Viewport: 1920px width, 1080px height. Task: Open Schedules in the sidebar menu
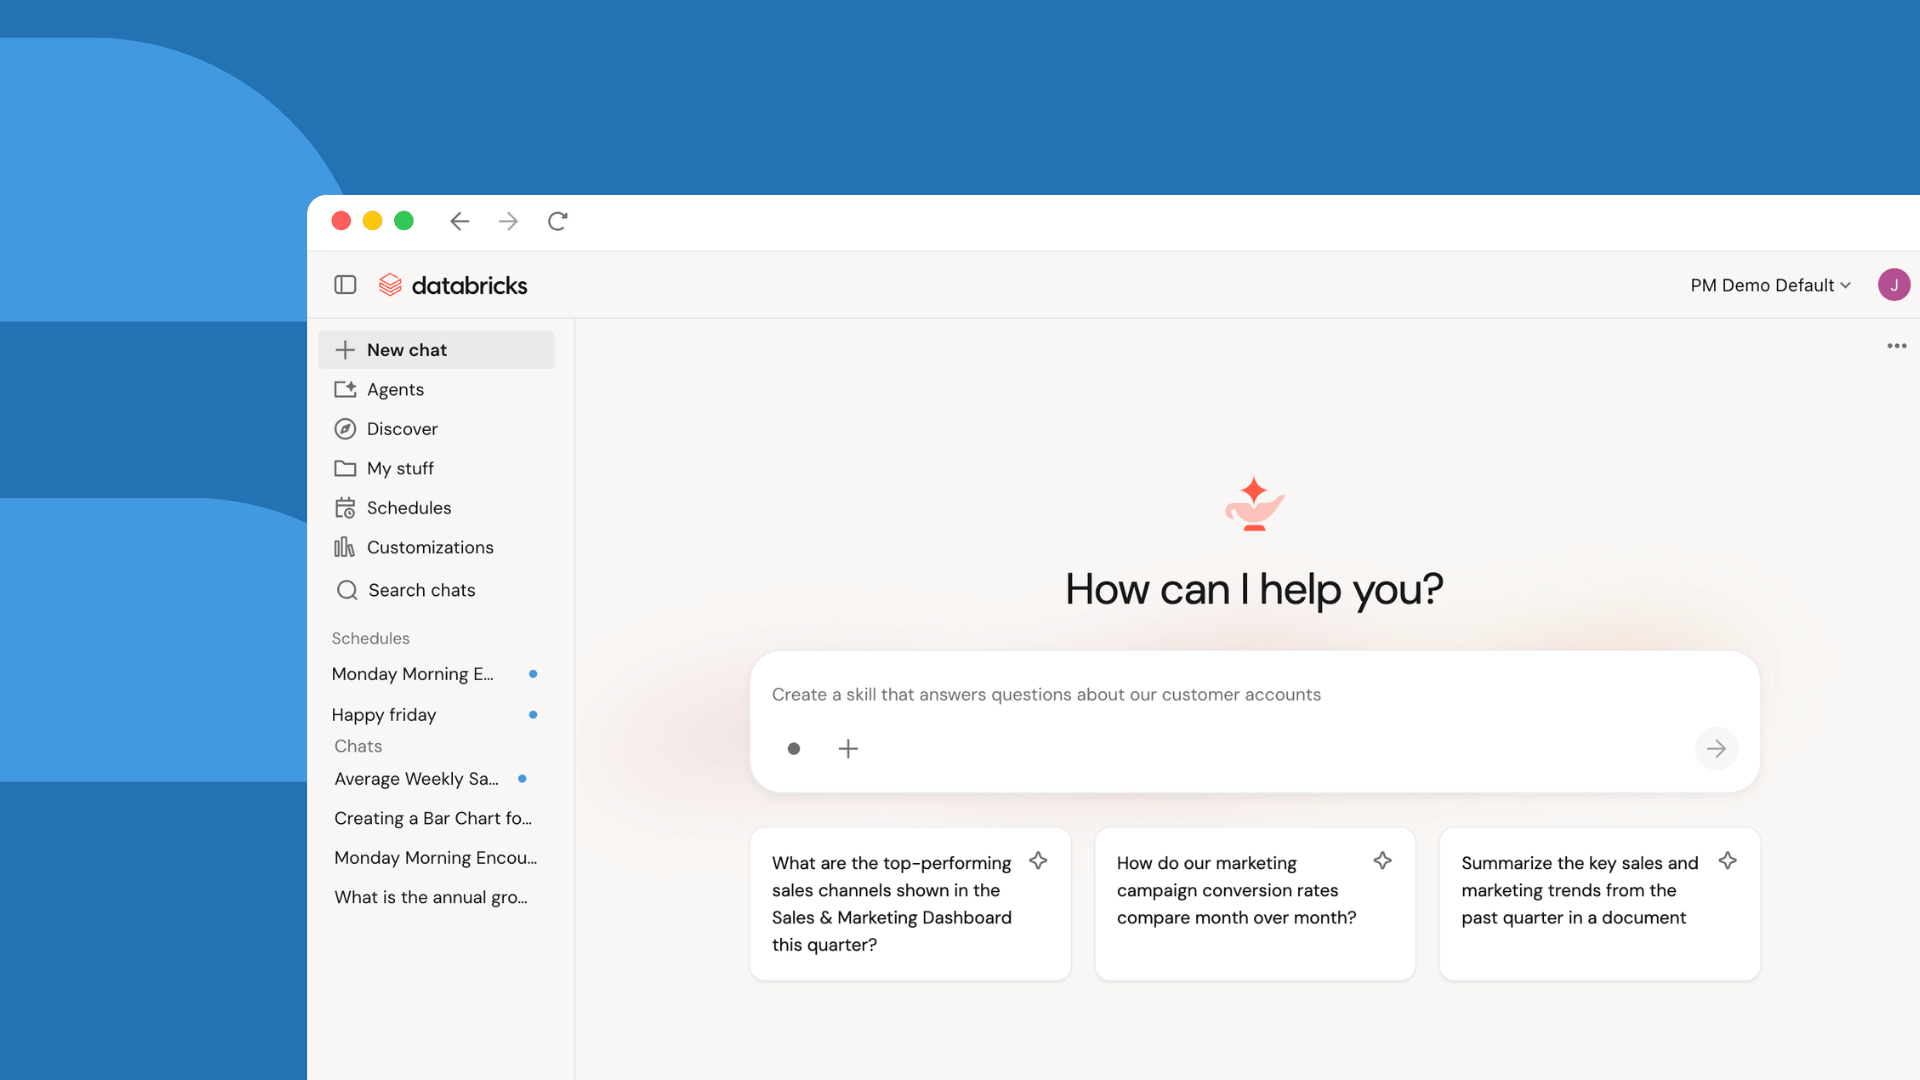[x=436, y=508]
